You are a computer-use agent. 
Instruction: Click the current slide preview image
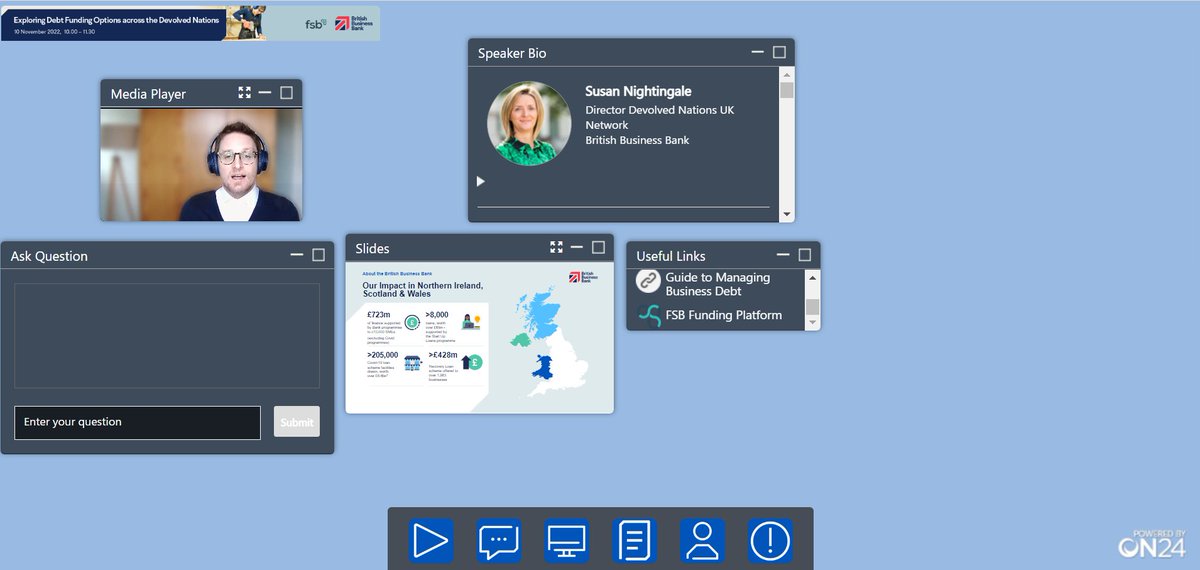click(480, 338)
